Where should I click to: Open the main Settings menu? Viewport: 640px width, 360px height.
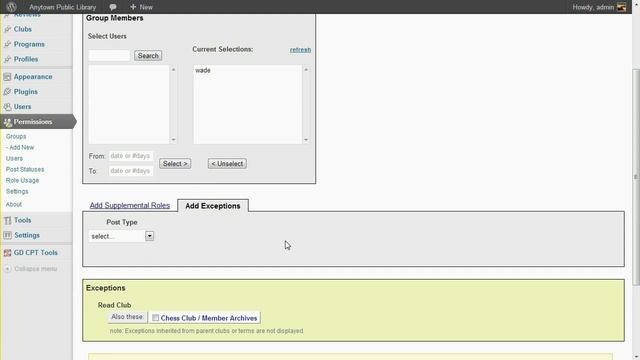(x=27, y=236)
